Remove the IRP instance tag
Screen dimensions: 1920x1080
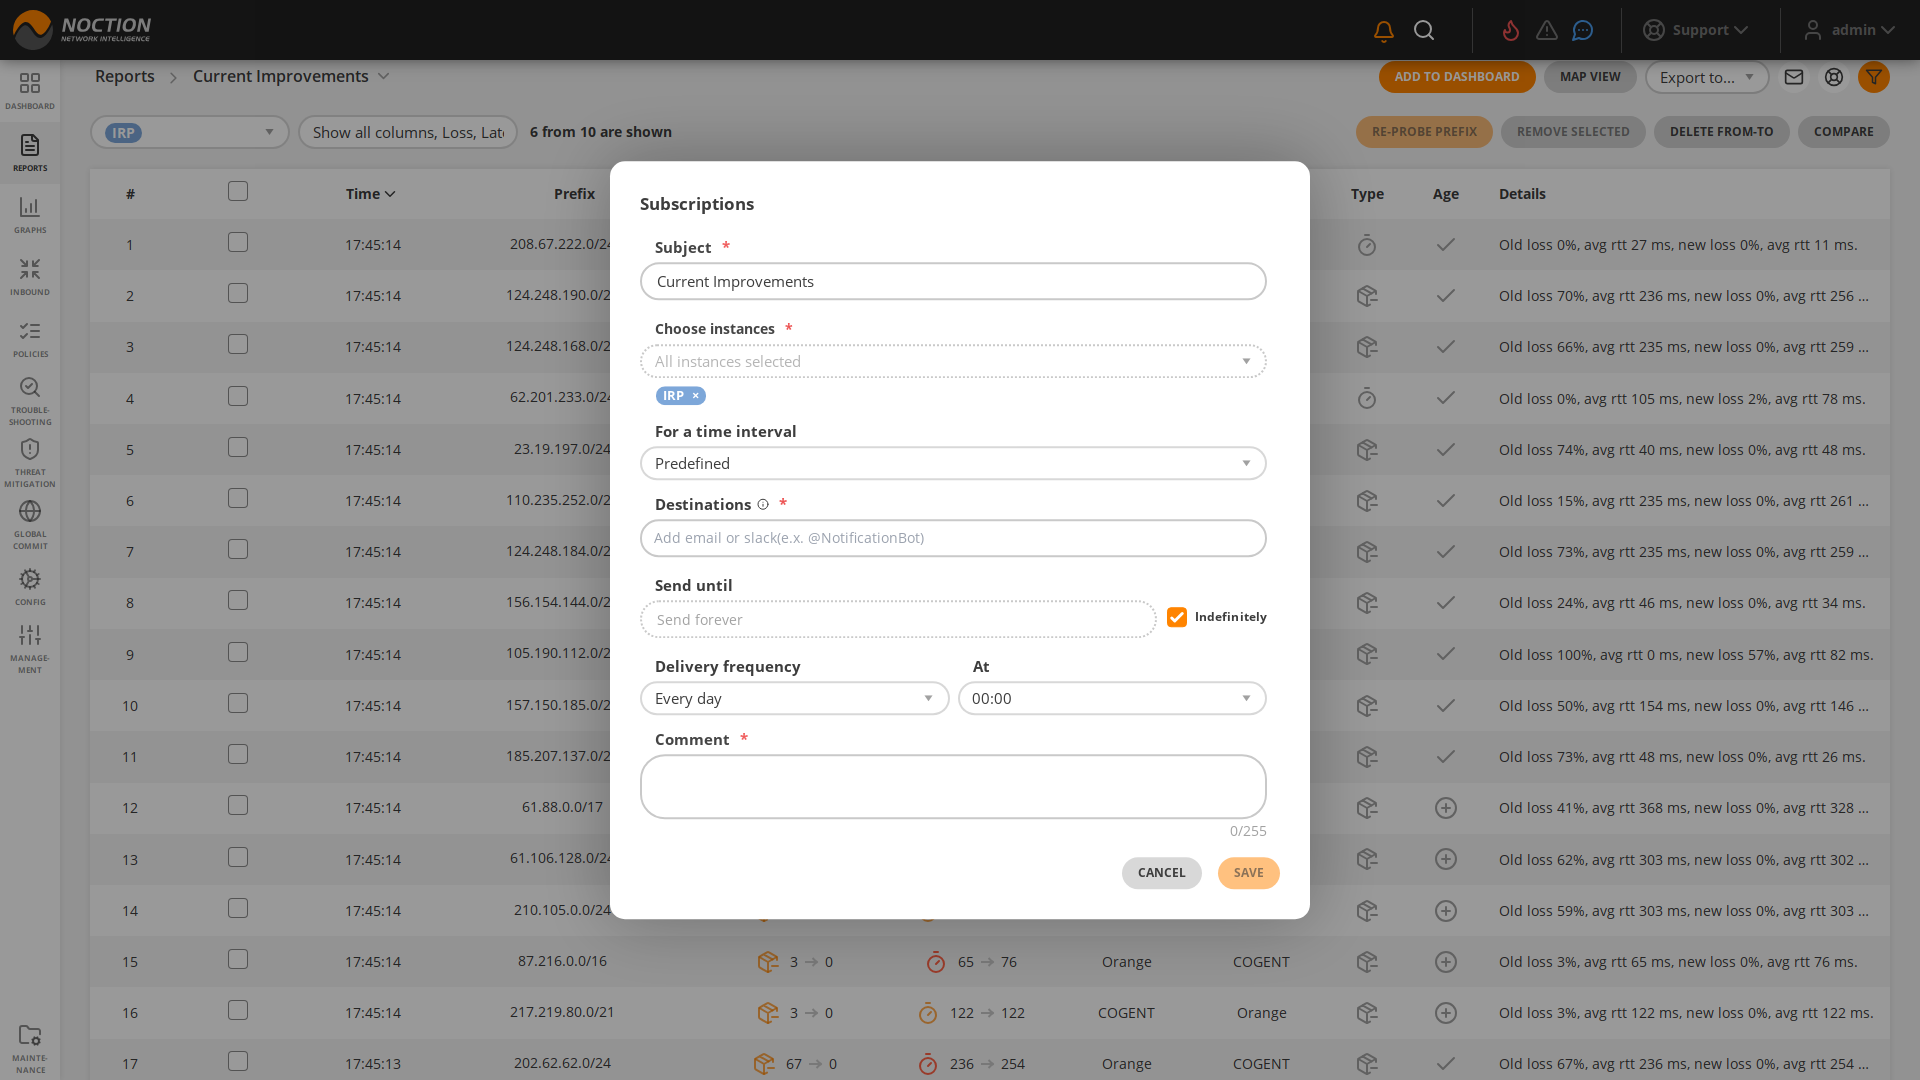click(x=696, y=396)
